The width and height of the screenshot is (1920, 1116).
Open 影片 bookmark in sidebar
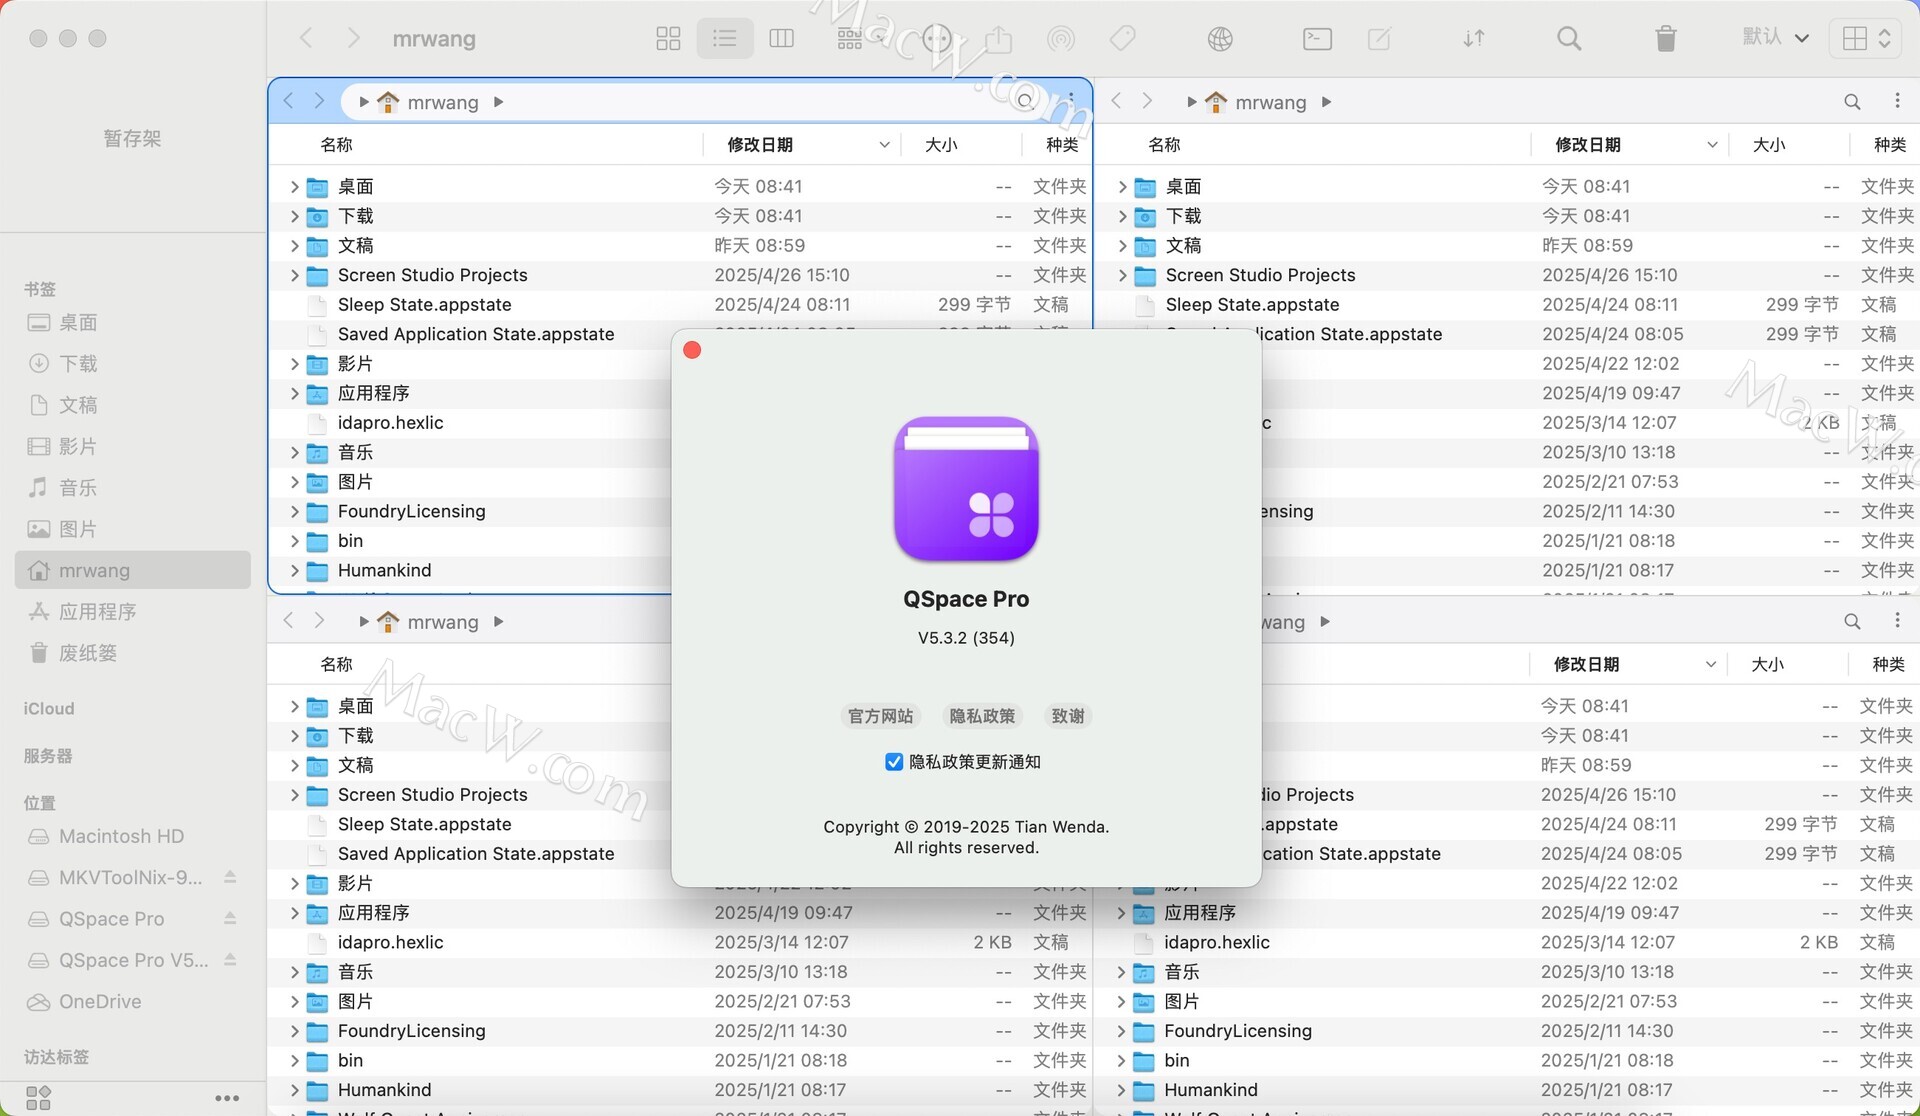[x=132, y=446]
